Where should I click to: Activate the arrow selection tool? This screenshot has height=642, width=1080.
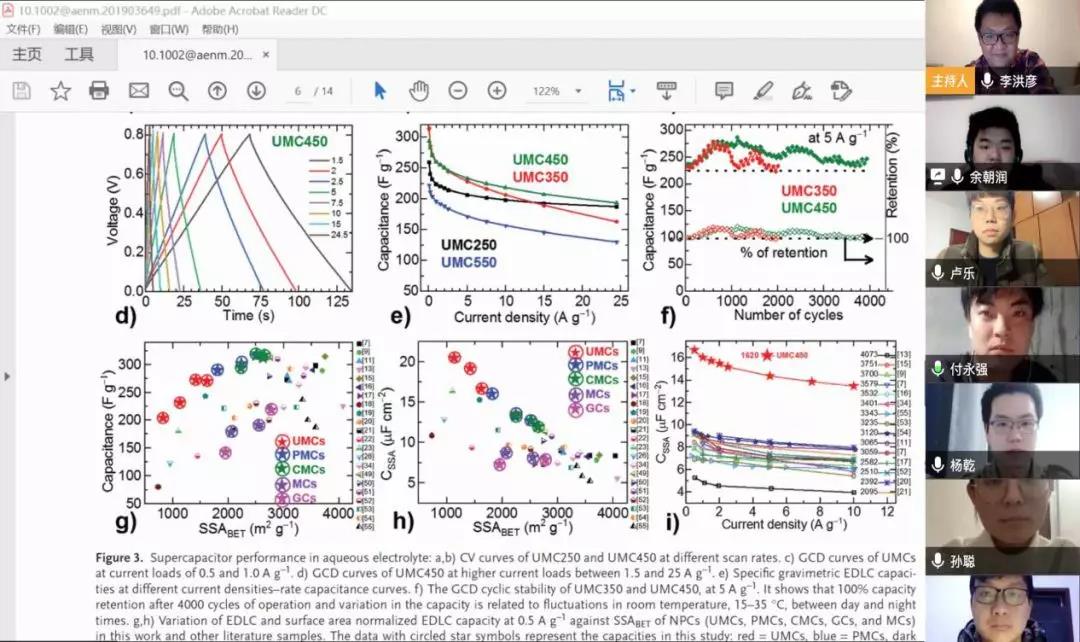coord(380,91)
